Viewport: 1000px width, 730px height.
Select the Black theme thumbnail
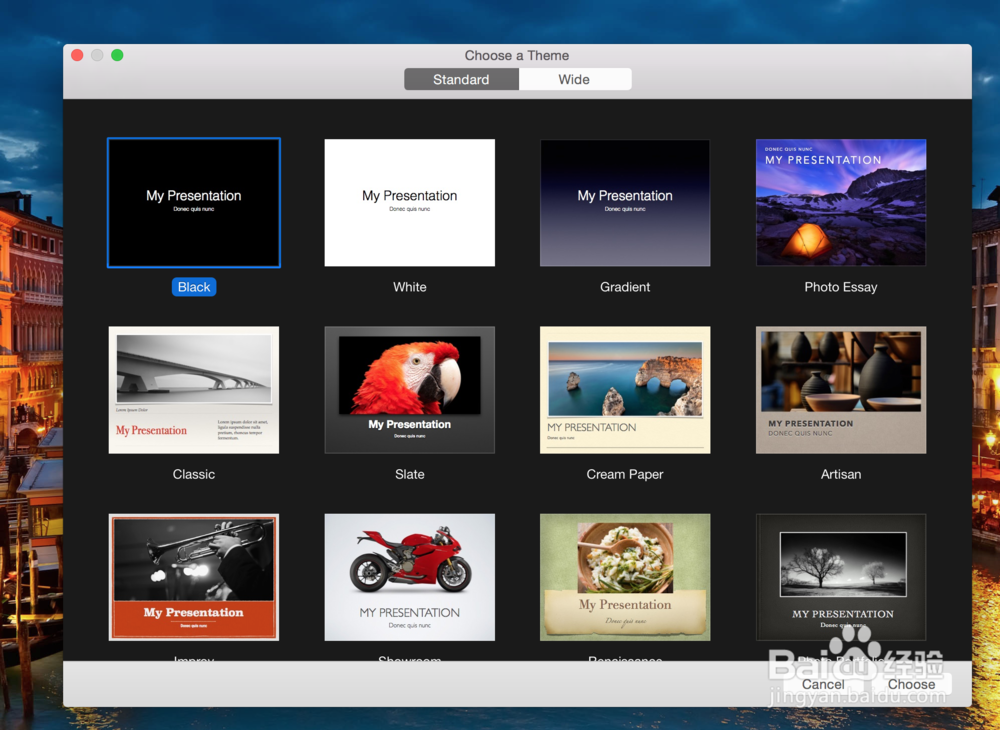pos(194,203)
